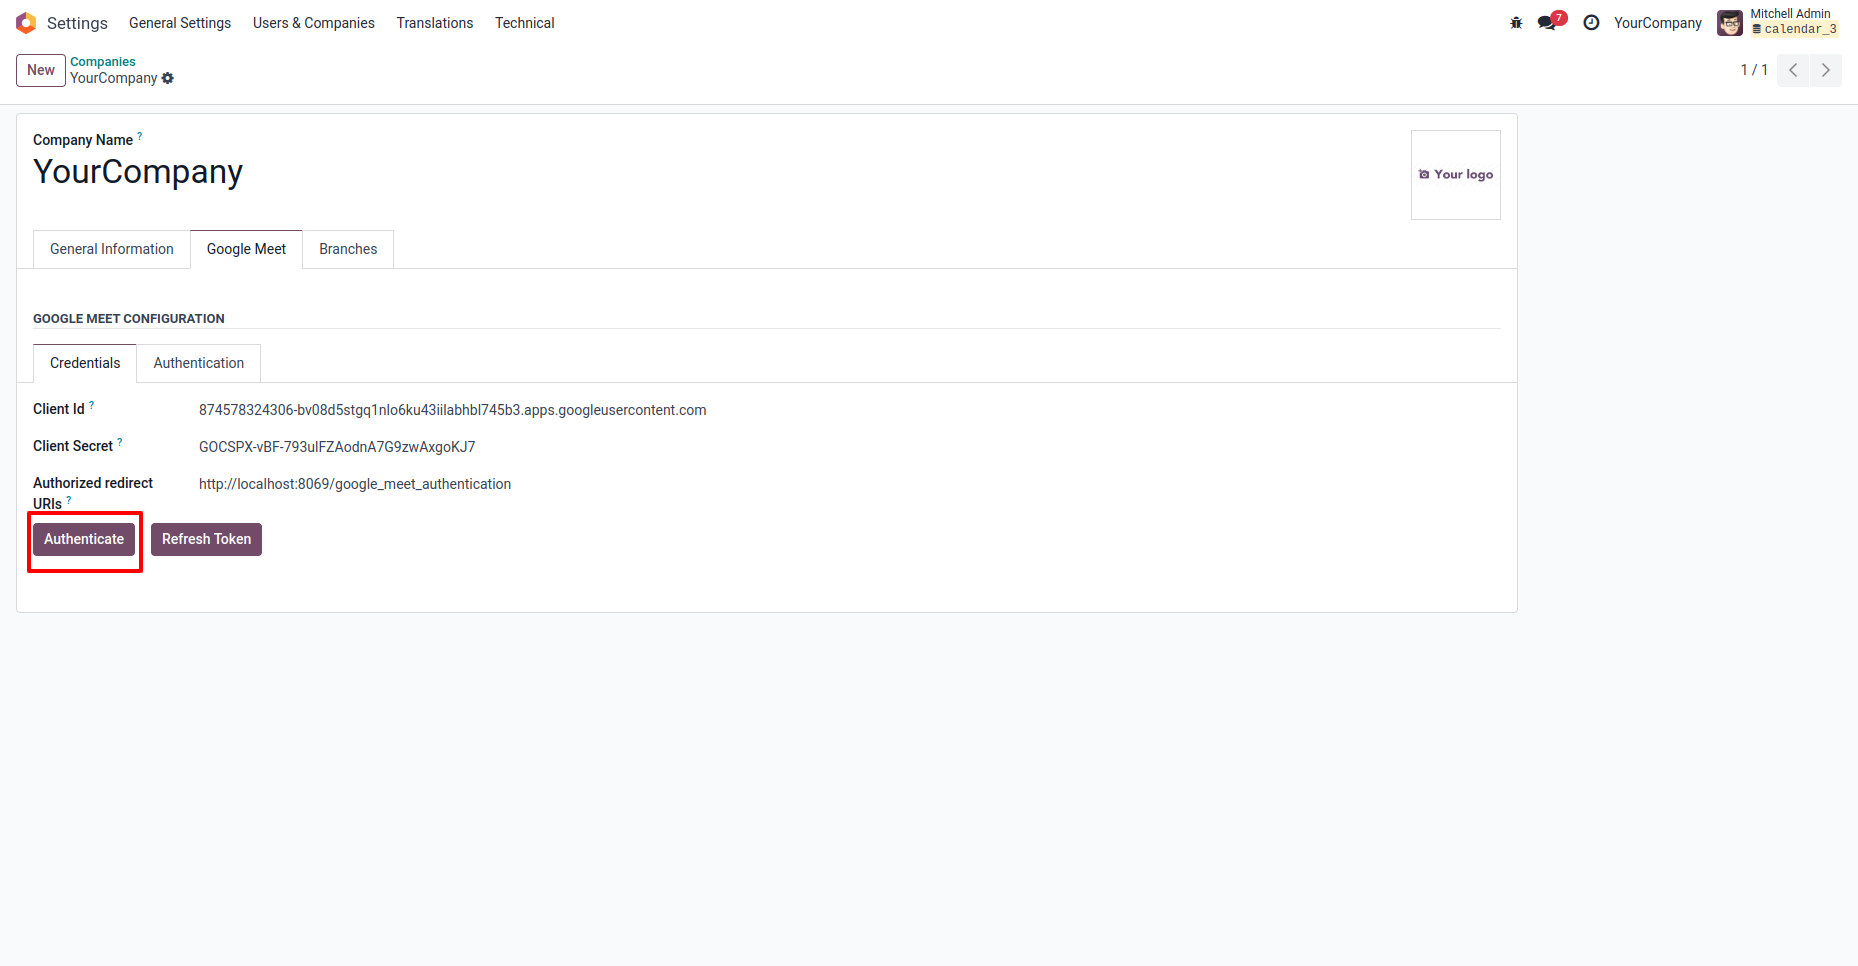Select the Credentials sub-tab
Screen dimensions: 1858x966
(85, 363)
